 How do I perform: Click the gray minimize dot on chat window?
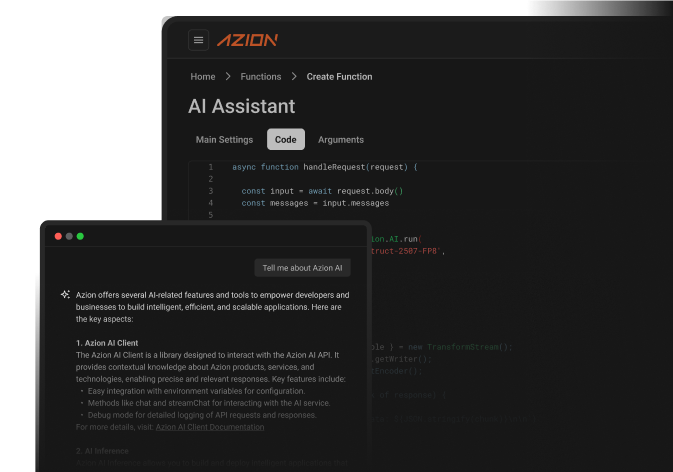click(x=69, y=236)
